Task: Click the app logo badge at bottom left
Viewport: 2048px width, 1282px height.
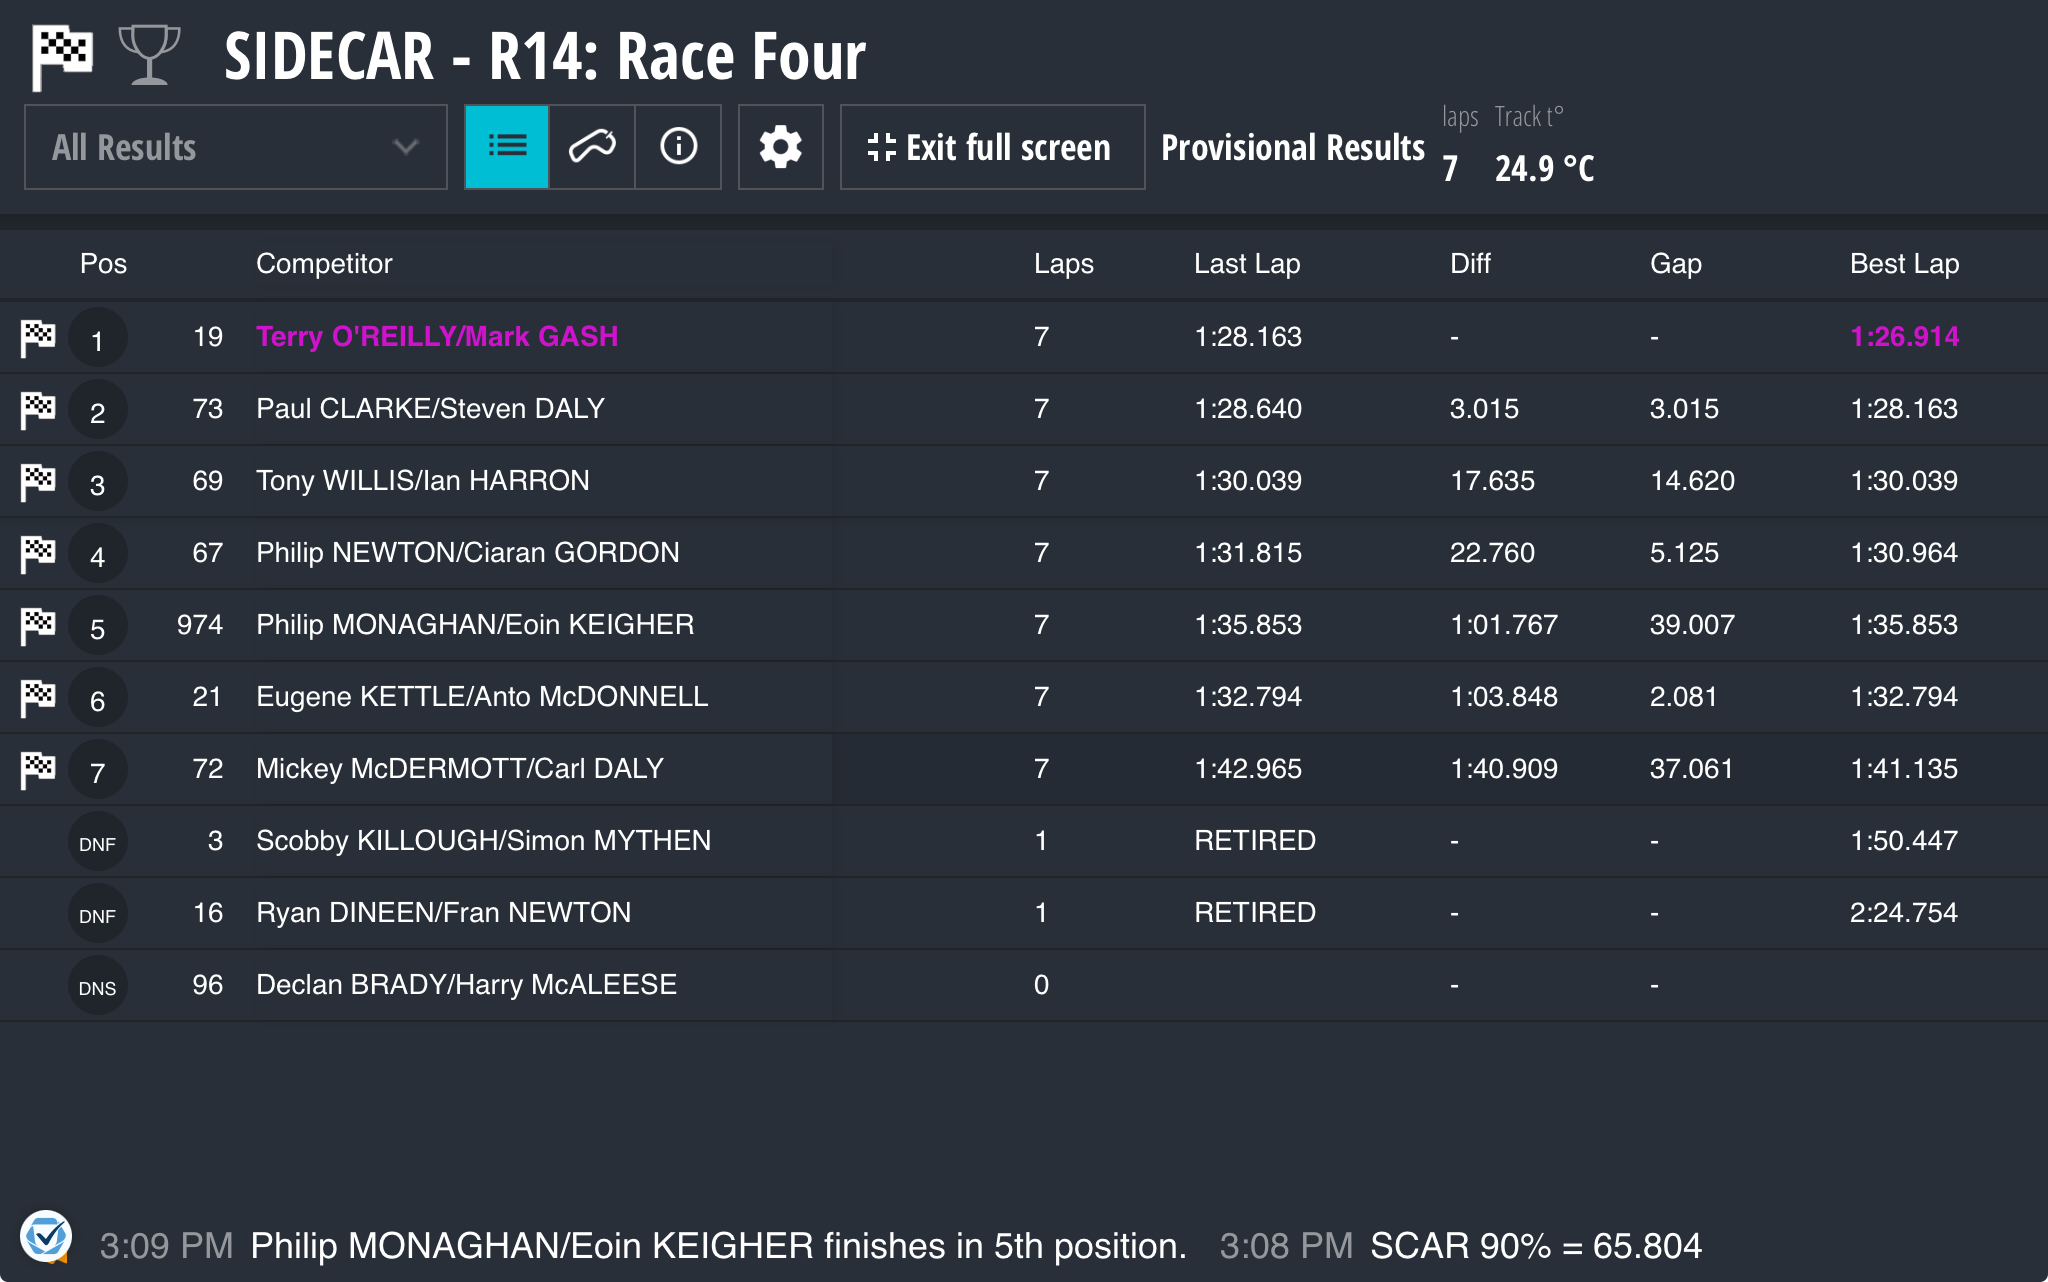Action: 46,1236
